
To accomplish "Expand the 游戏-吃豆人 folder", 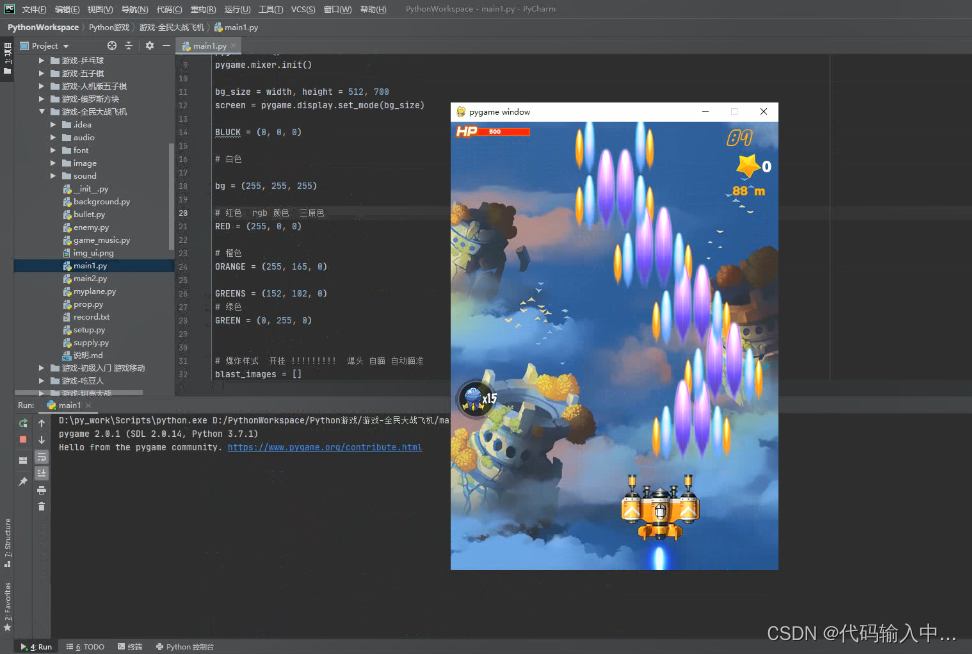I will (x=42, y=381).
